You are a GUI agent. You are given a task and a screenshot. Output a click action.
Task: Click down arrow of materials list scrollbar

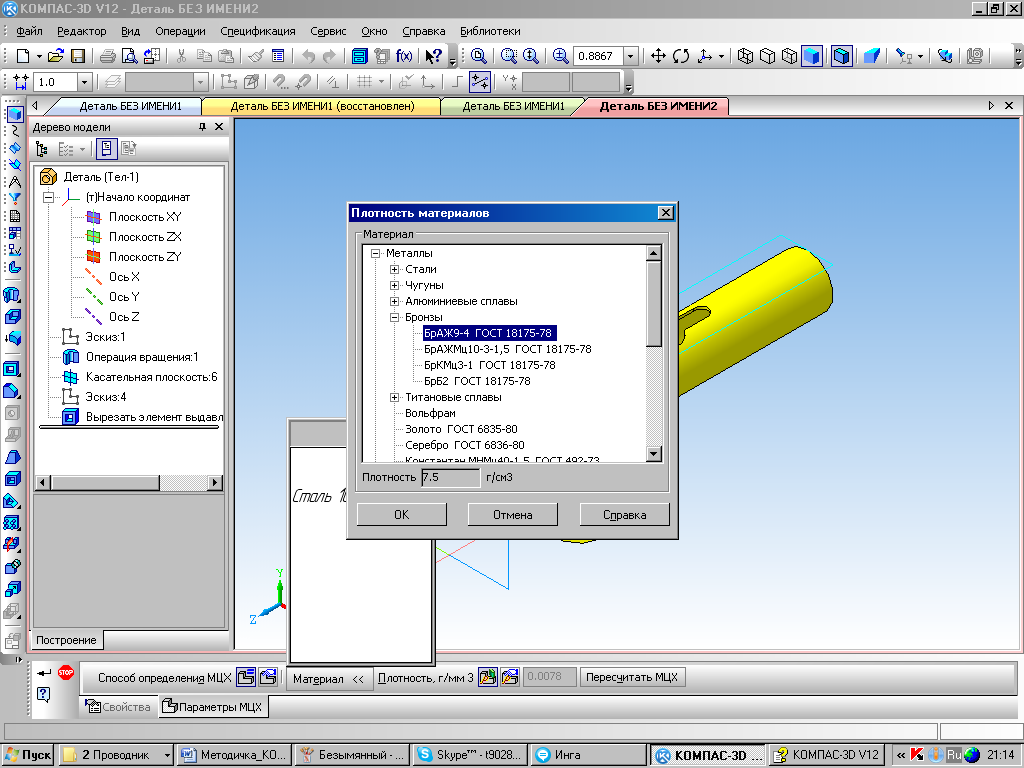[x=654, y=453]
